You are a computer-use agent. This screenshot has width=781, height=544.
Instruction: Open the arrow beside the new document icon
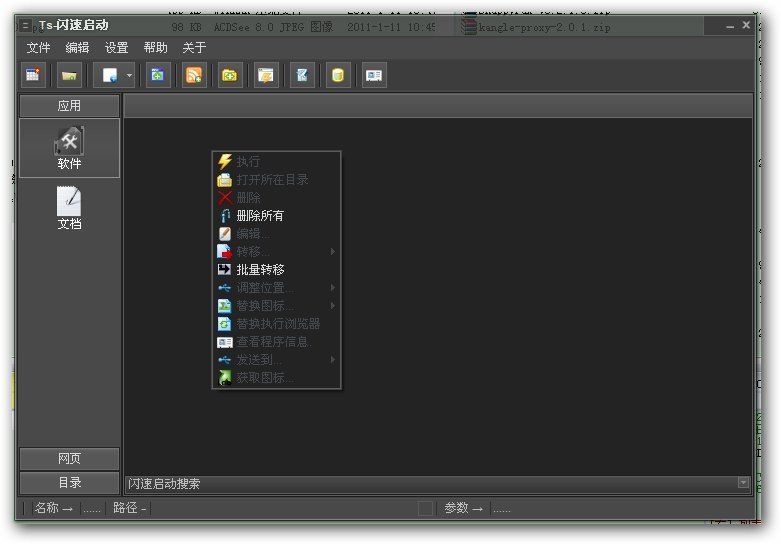pyautogui.click(x=129, y=75)
